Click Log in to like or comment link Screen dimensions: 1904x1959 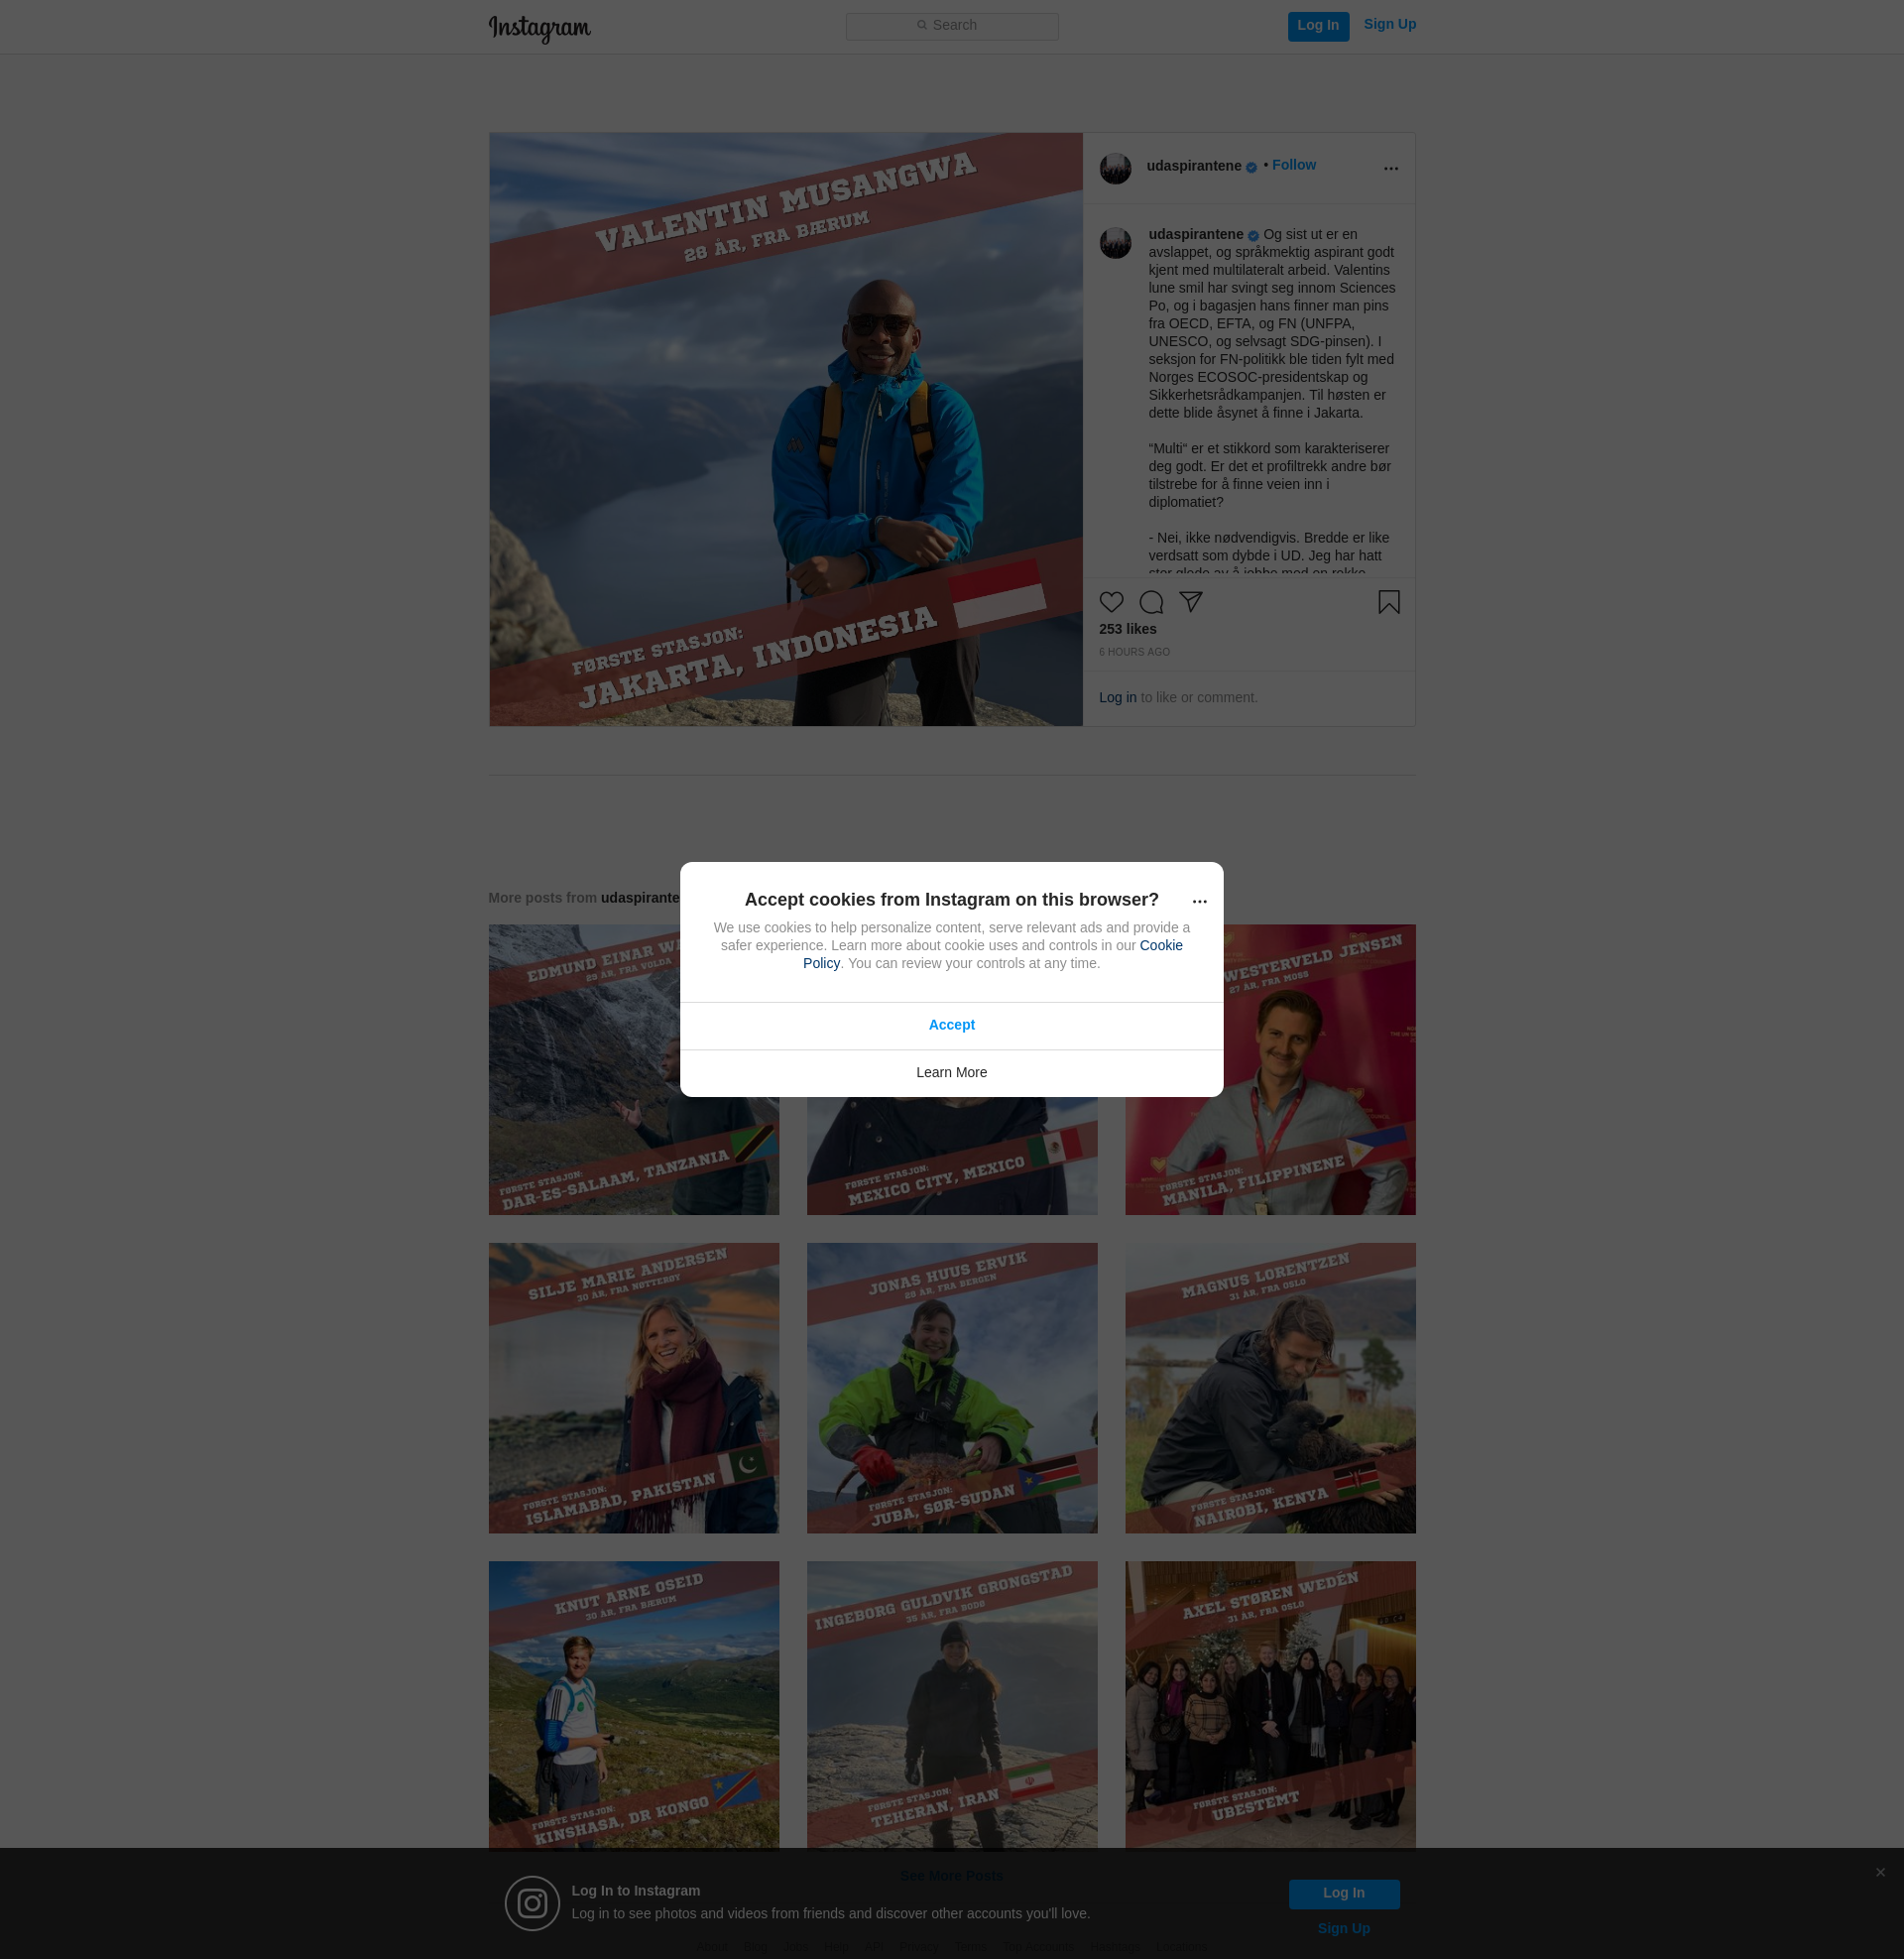(1117, 697)
